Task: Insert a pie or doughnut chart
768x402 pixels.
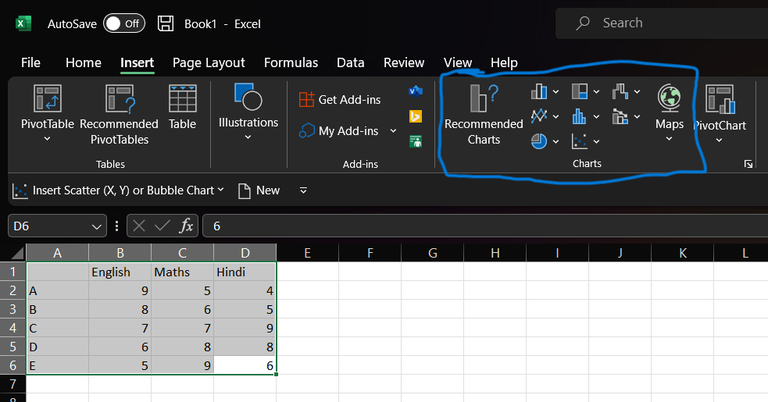Action: pyautogui.click(x=539, y=141)
